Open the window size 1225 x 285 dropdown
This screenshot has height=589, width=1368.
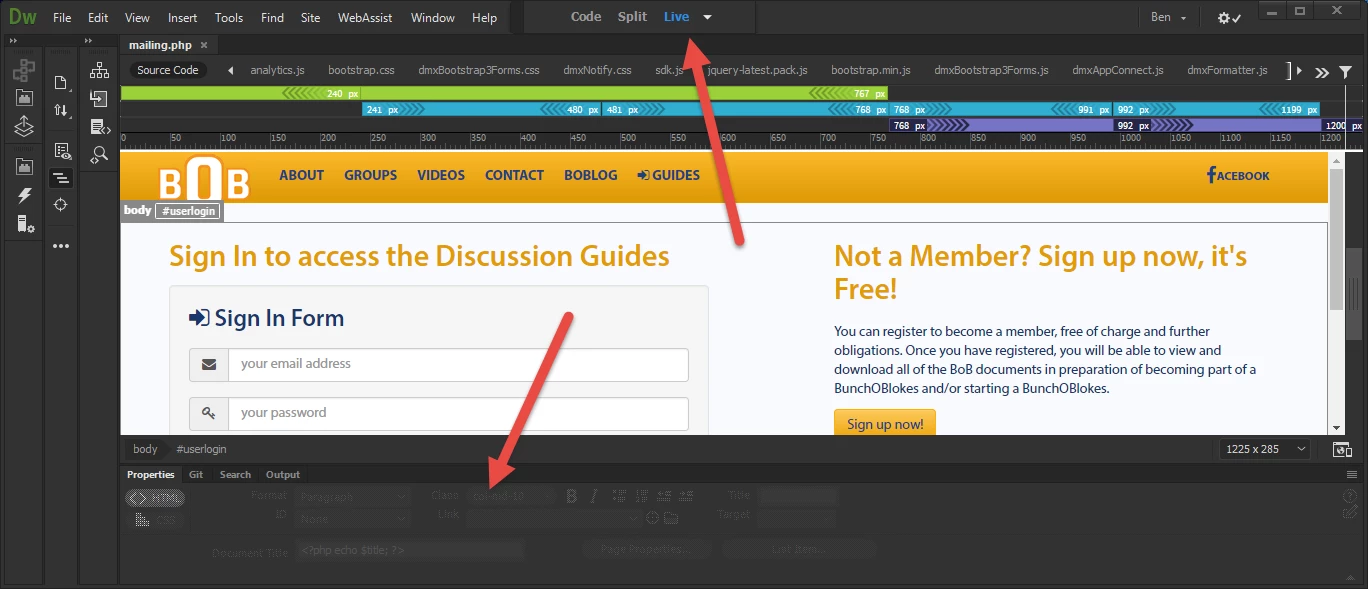coord(1264,450)
